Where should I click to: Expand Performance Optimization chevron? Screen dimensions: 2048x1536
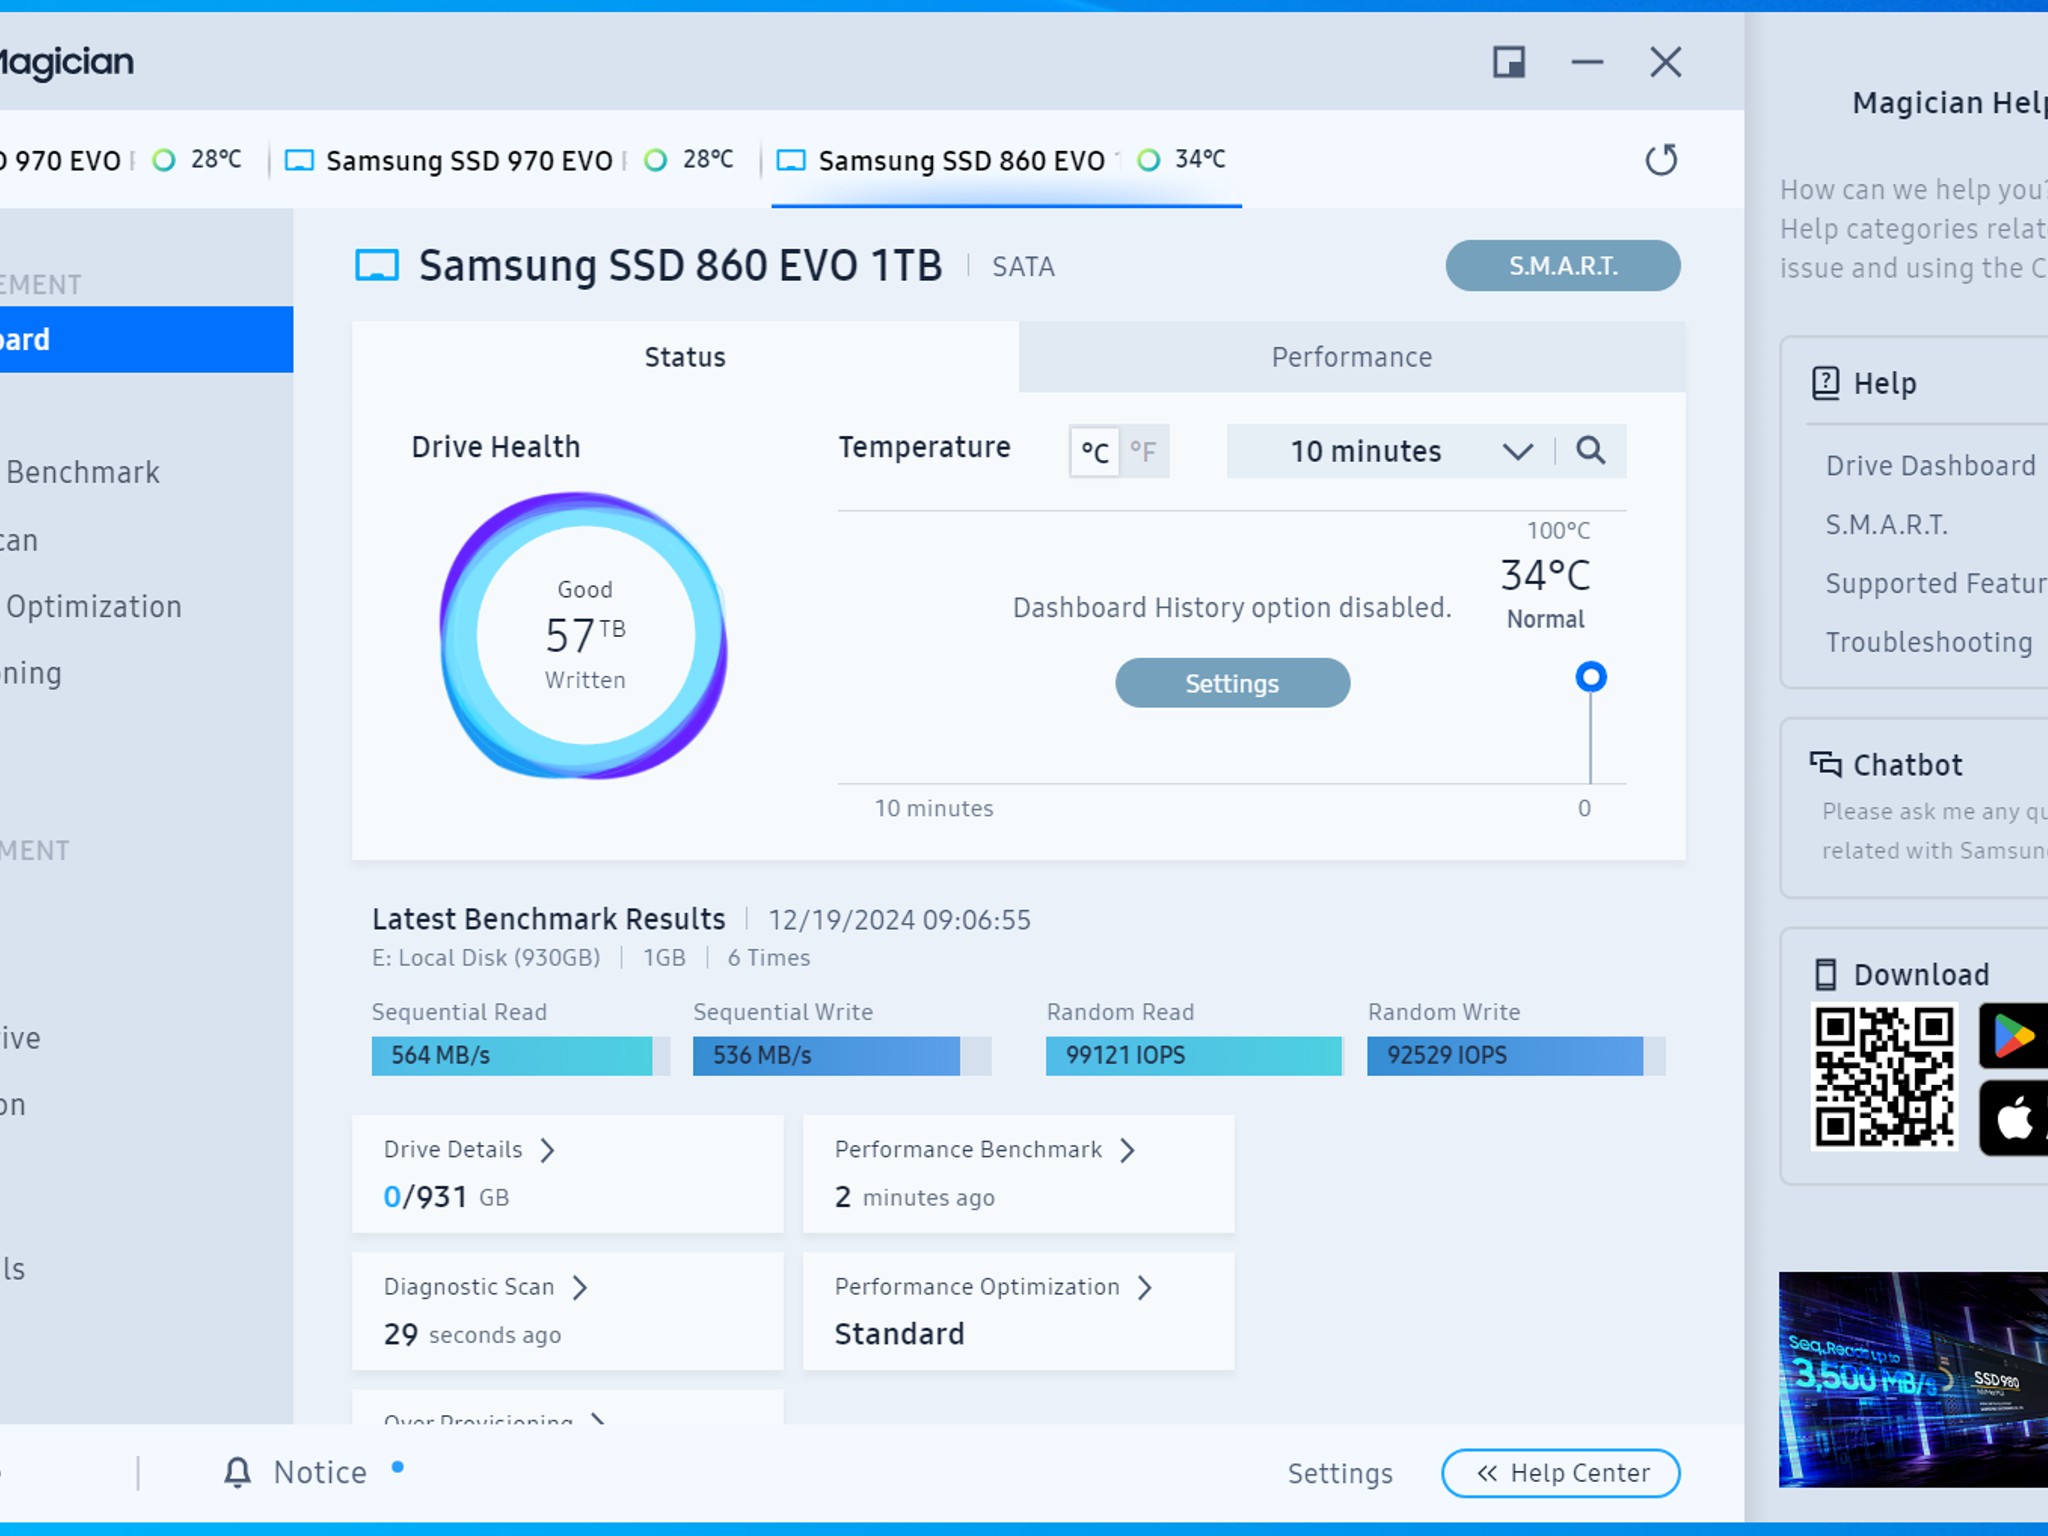1145,1287
